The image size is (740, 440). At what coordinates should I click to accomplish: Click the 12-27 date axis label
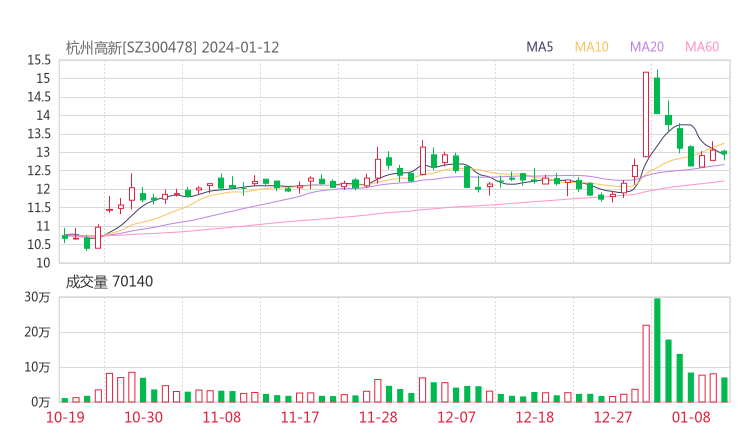click(x=613, y=417)
